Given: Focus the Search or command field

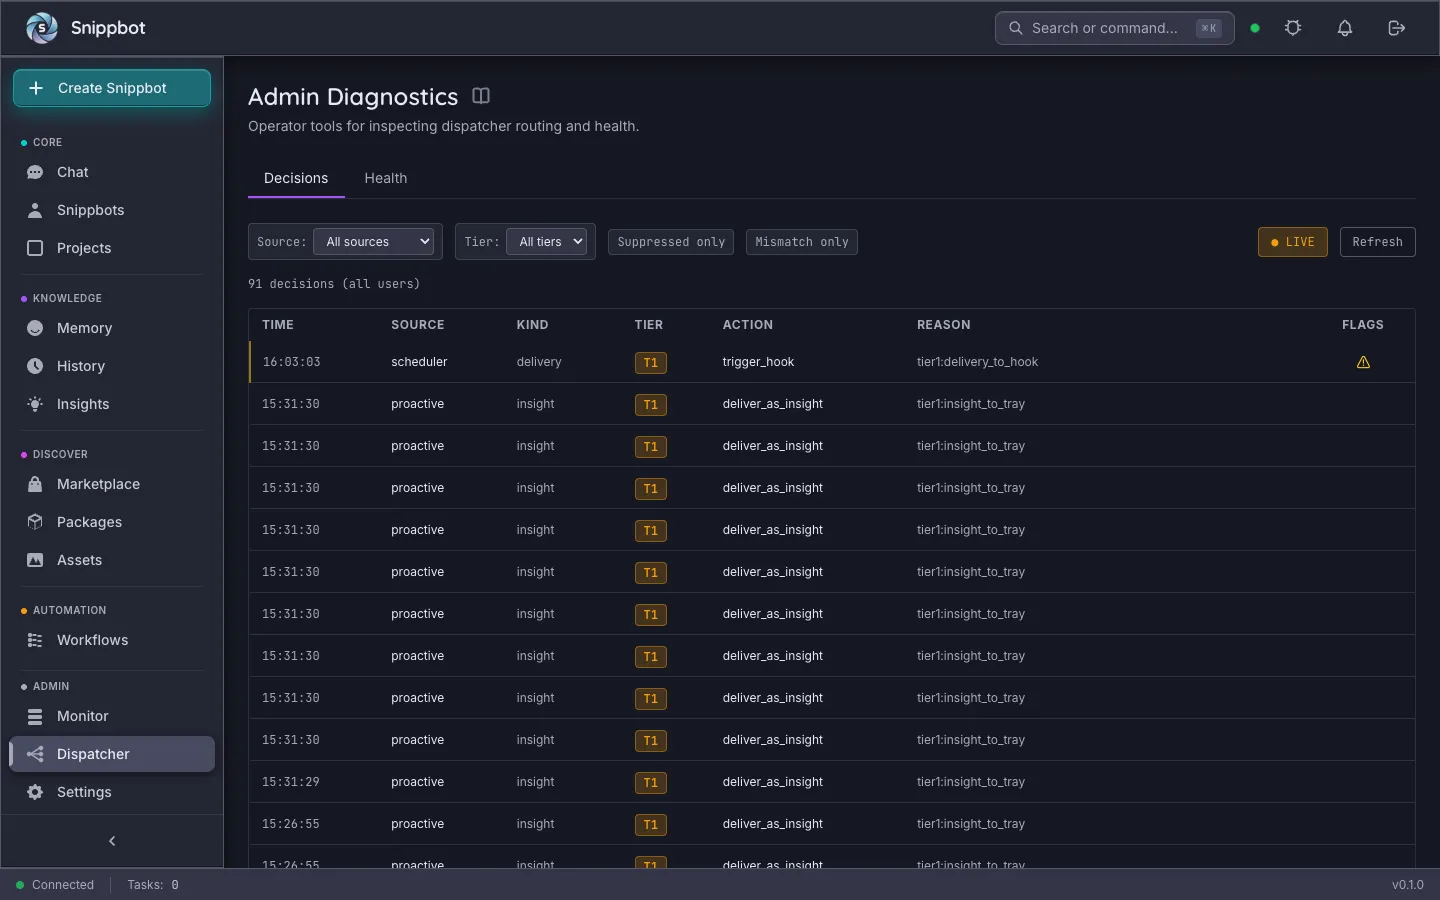Looking at the screenshot, I should 1114,28.
